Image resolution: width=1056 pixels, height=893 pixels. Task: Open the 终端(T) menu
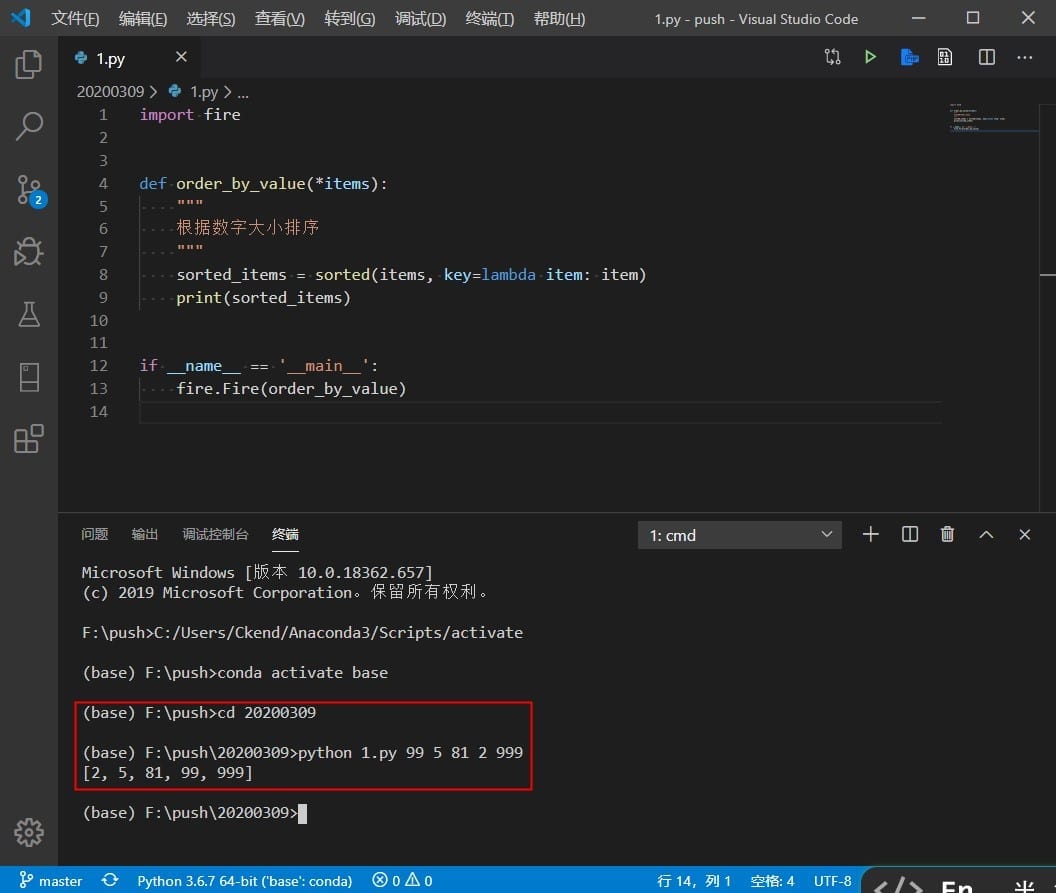(490, 19)
